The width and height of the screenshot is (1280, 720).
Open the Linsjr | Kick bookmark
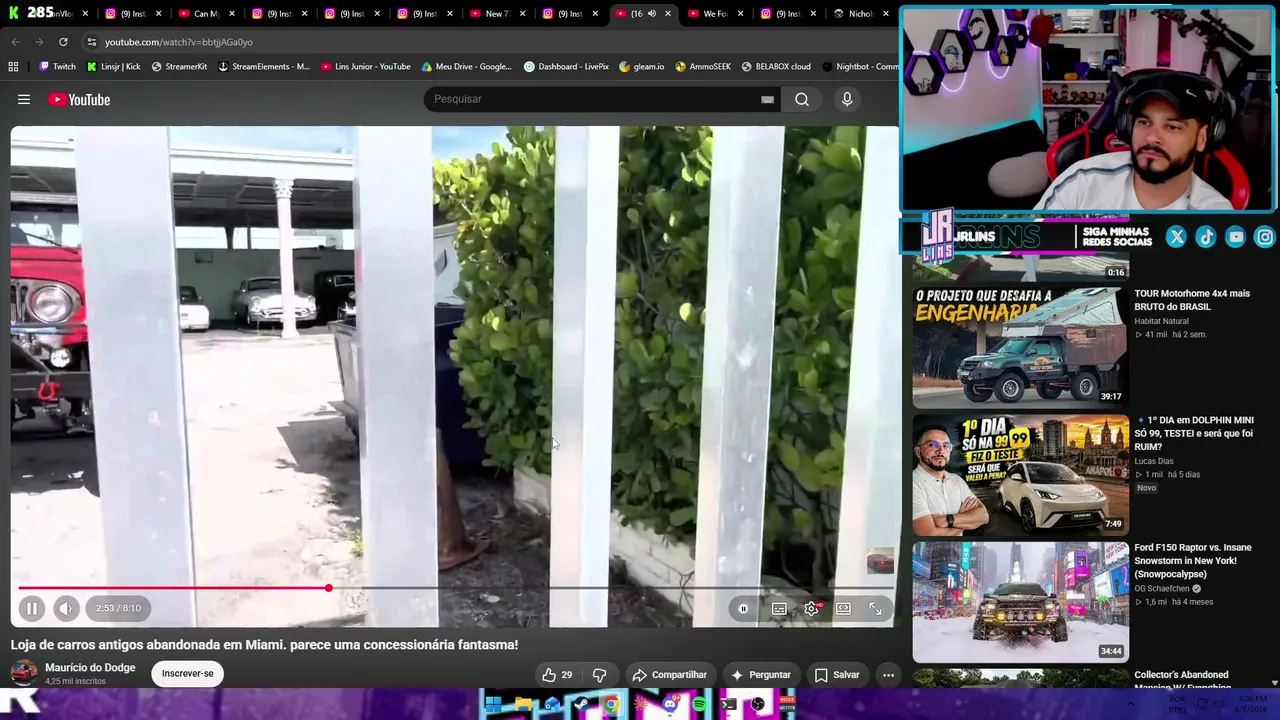(x=113, y=67)
